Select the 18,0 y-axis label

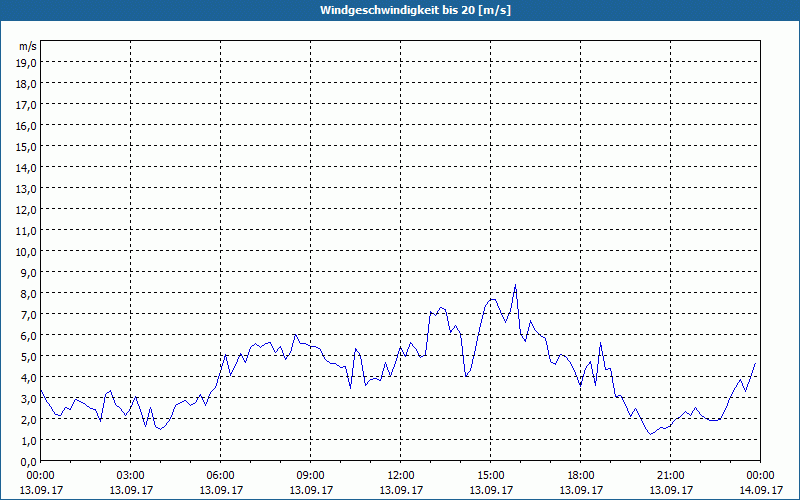(x=28, y=84)
